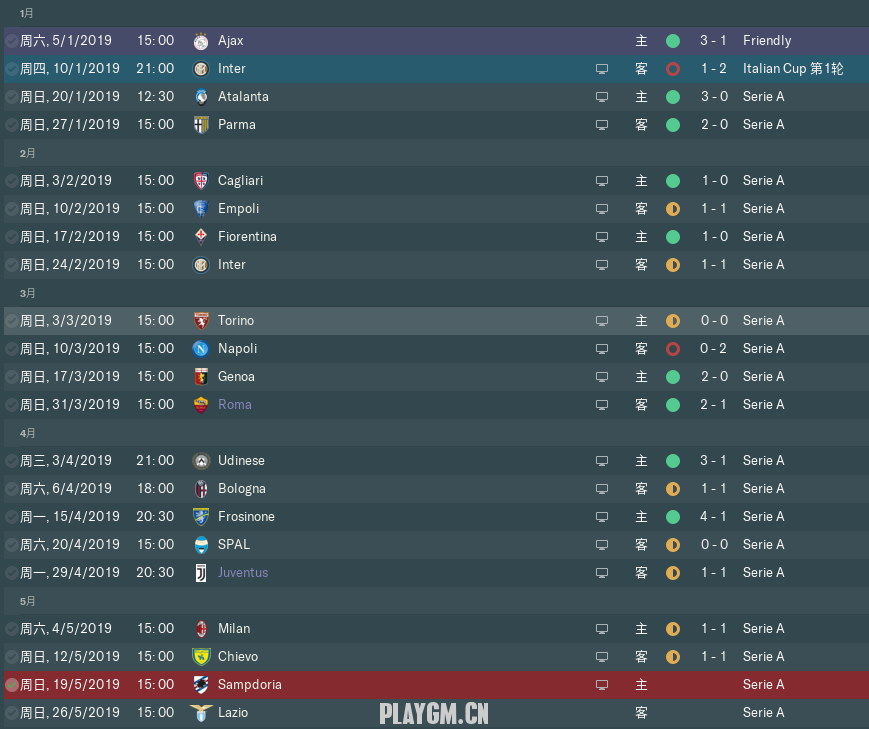Screen dimensions: 869x729
Task: Toggle the checkmark on the Ajax friendly row
Action: [12, 41]
